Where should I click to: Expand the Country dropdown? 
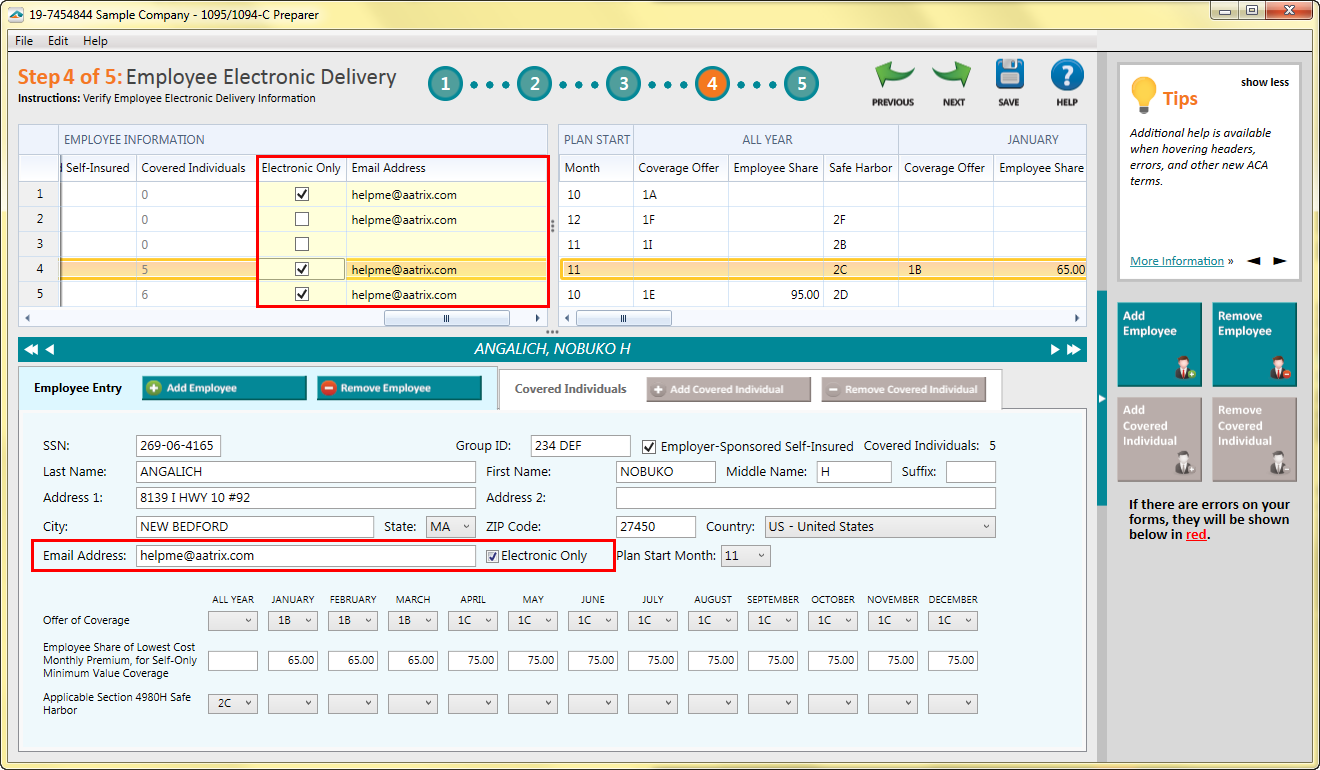point(880,527)
